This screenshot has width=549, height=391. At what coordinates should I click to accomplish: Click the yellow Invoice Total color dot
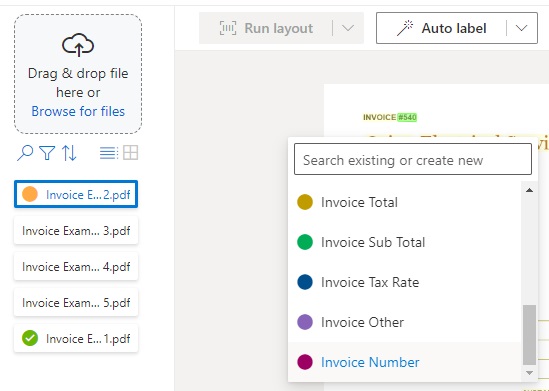pos(305,202)
